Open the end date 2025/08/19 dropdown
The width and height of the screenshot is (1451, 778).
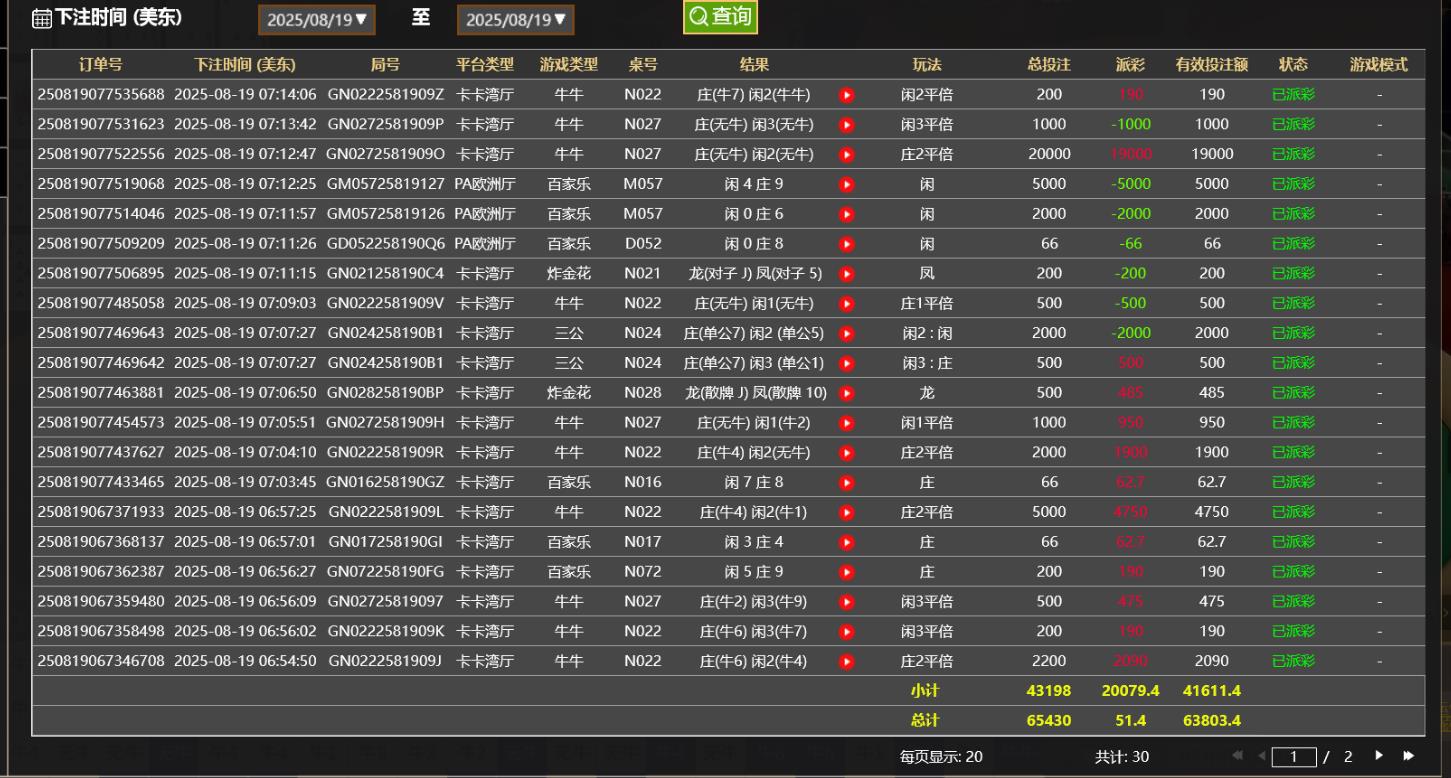515,19
